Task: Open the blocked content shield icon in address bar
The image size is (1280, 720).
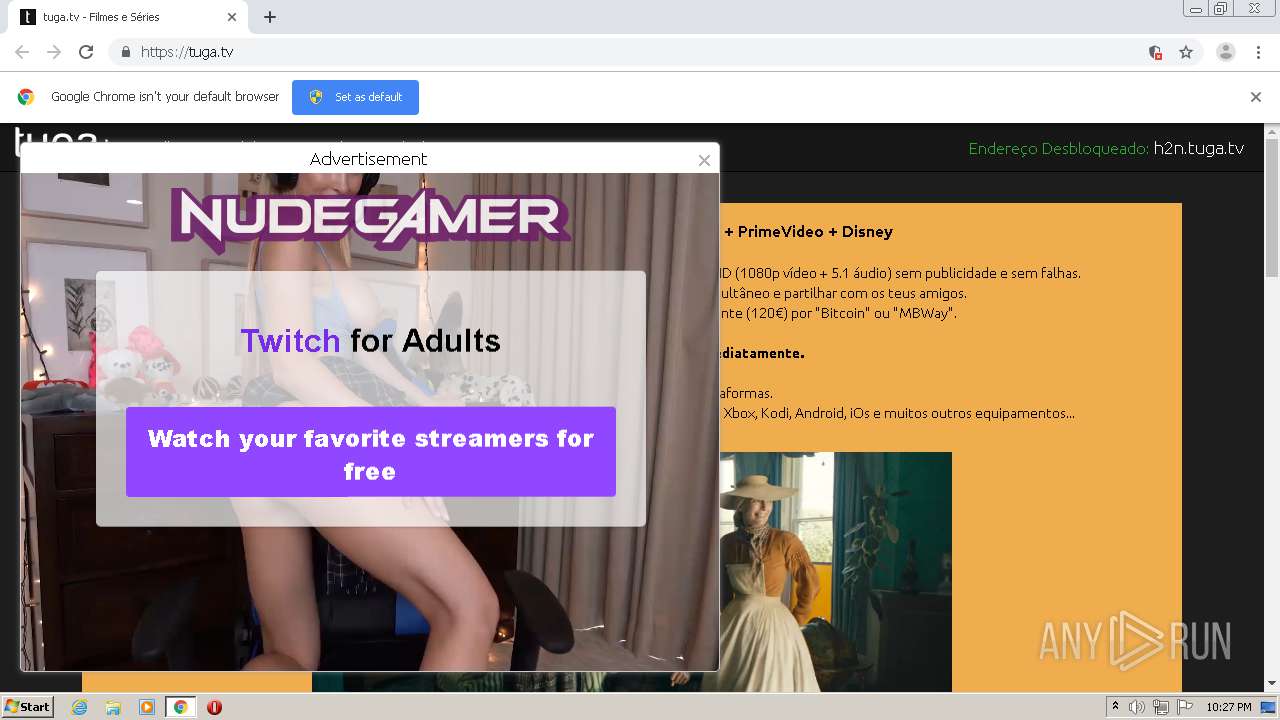Action: pos(1155,52)
